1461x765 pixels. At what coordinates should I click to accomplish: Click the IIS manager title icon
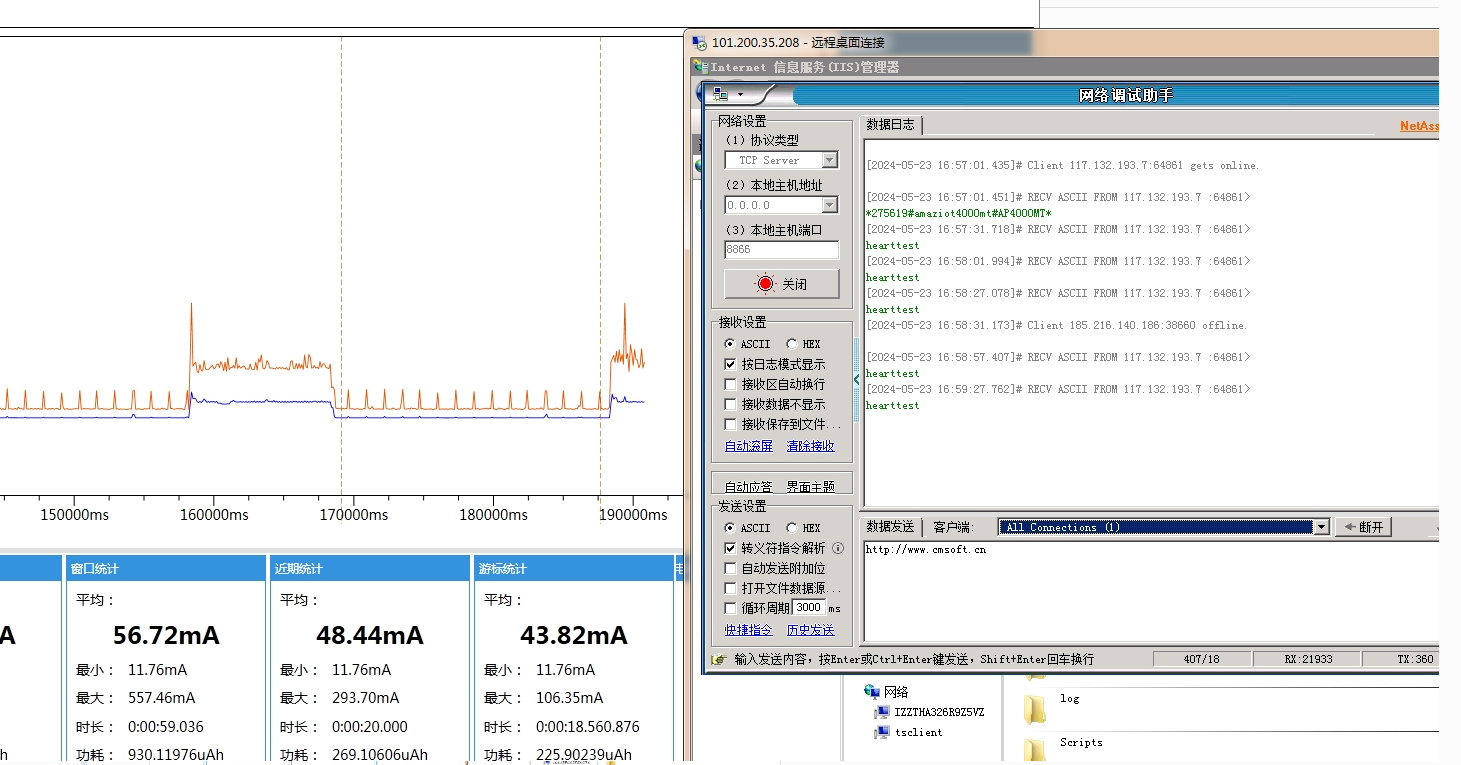pos(700,67)
